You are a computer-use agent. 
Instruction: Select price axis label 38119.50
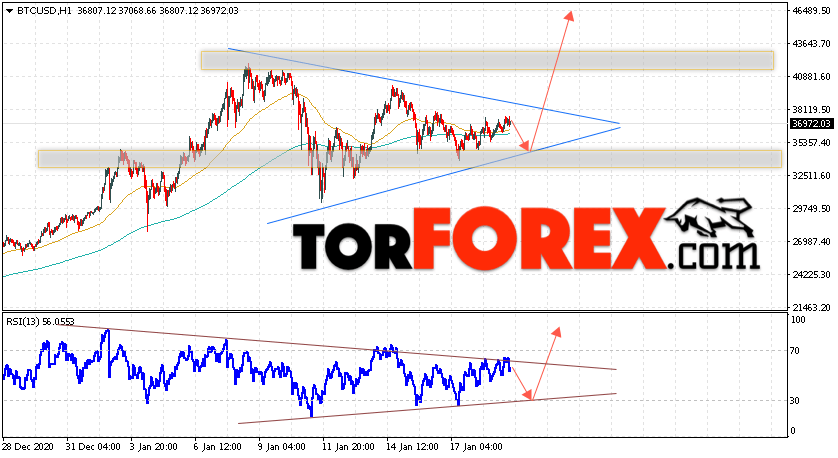(811, 110)
